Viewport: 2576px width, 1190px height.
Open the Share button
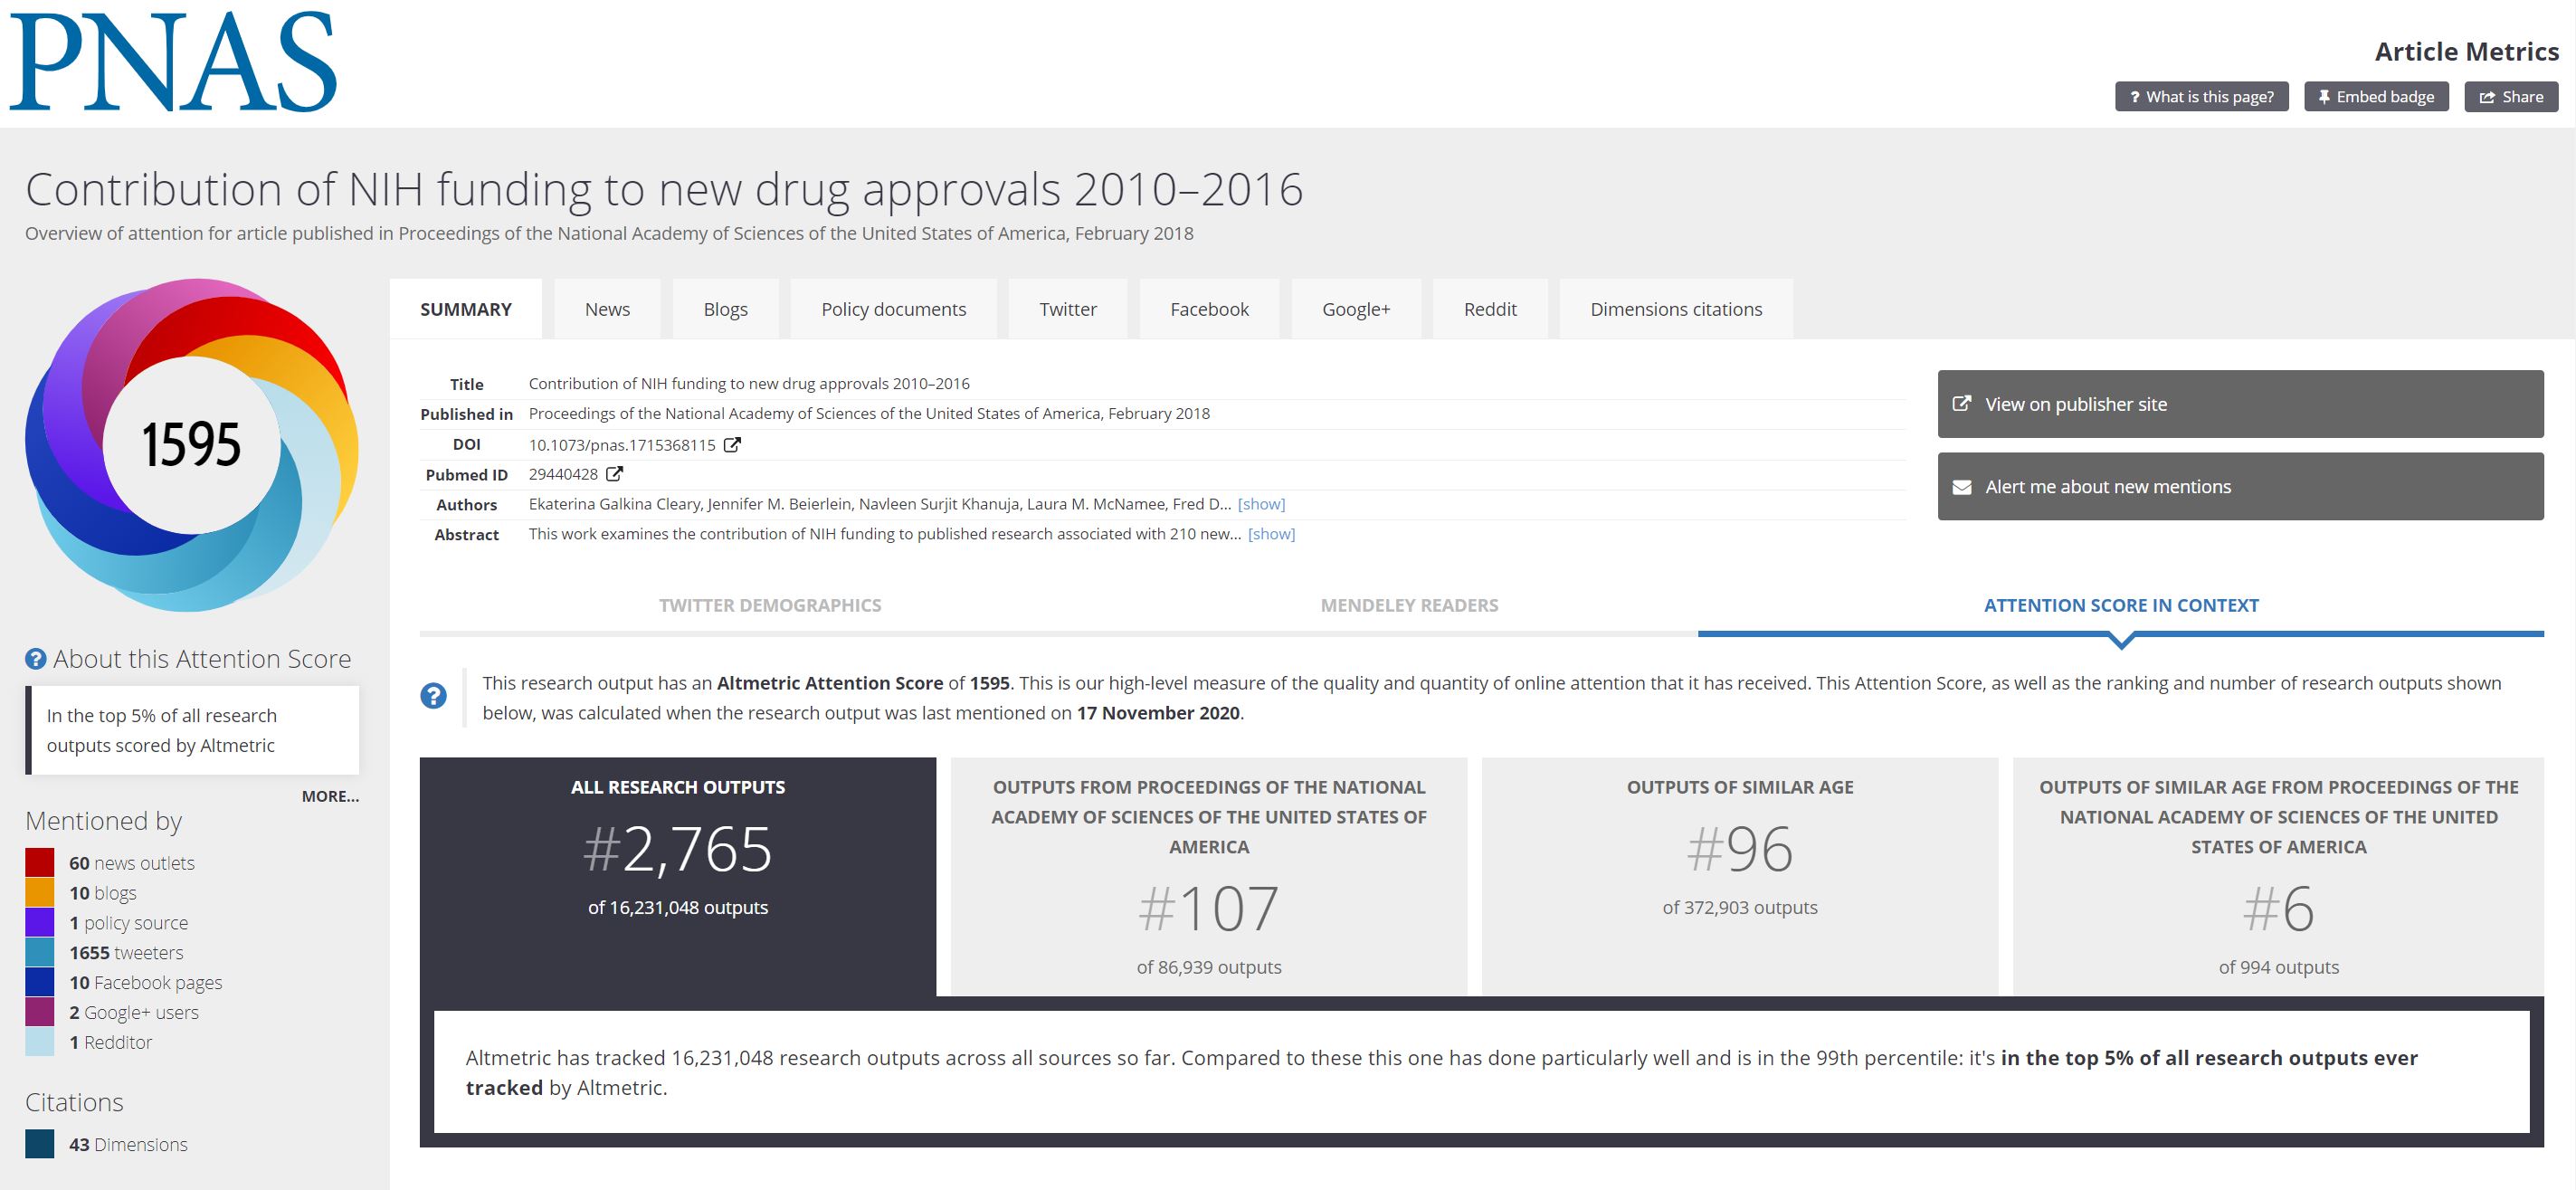[x=2511, y=97]
